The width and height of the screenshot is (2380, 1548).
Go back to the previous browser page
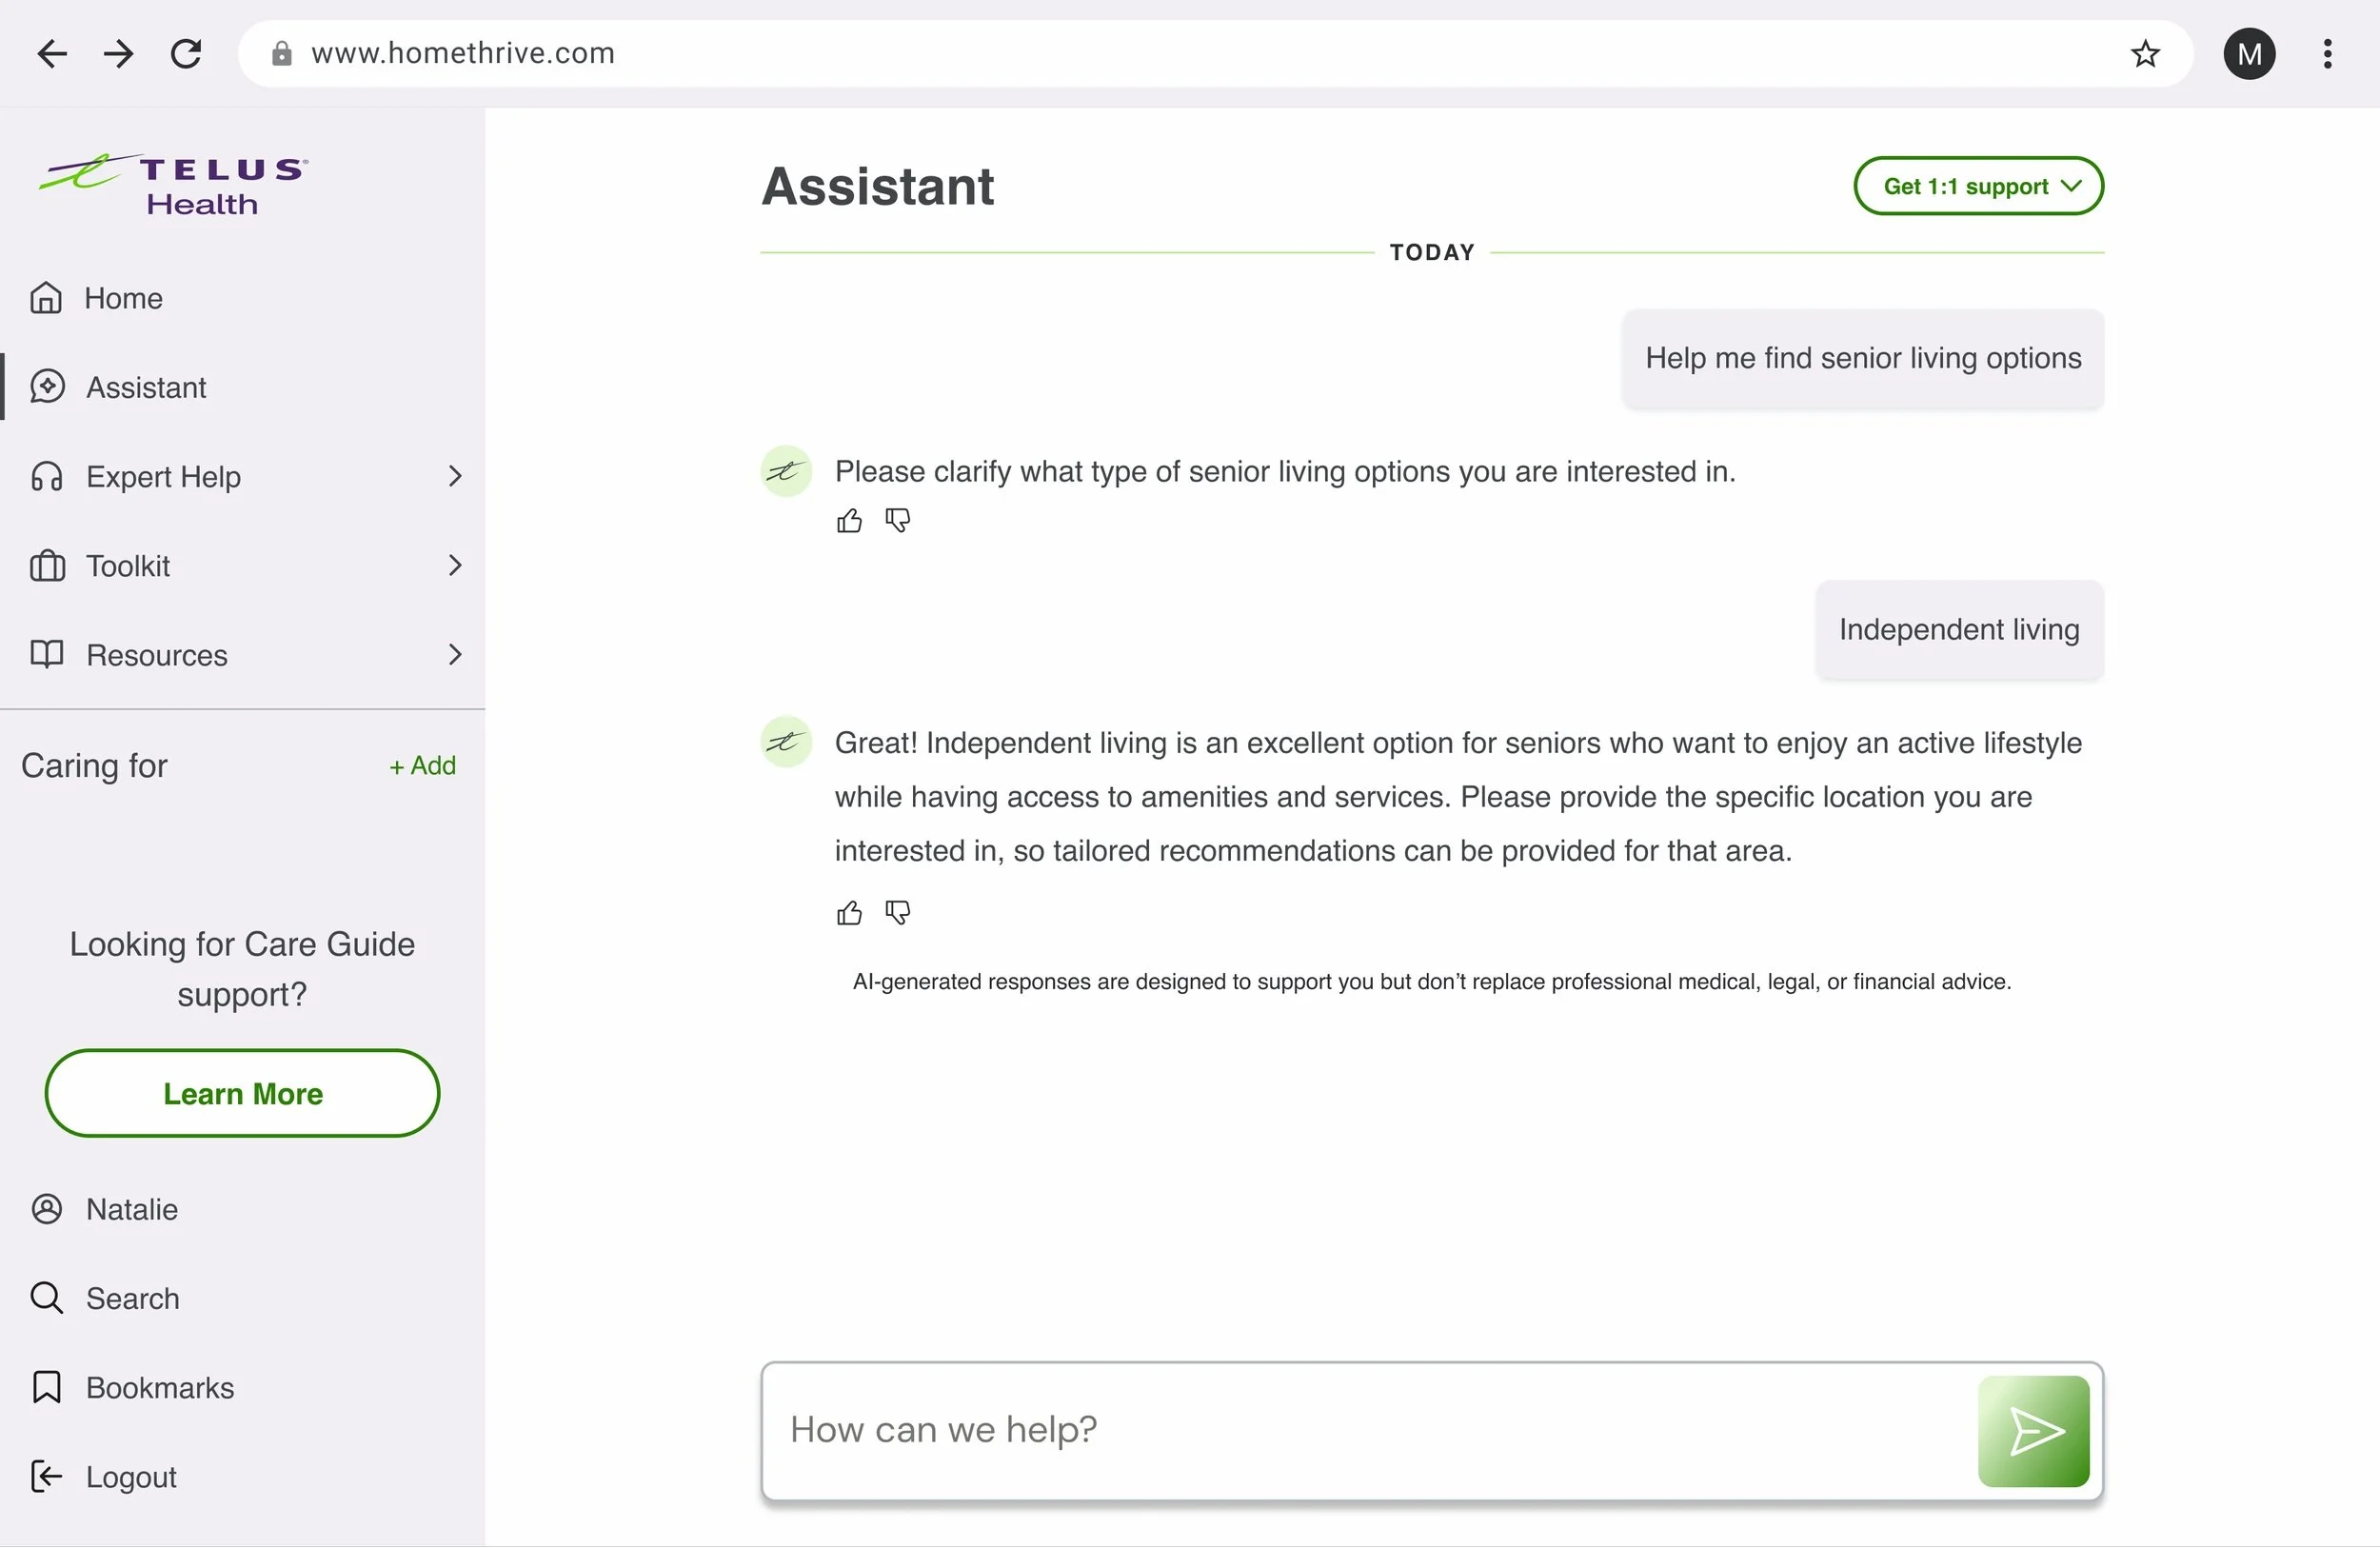pyautogui.click(x=52, y=53)
